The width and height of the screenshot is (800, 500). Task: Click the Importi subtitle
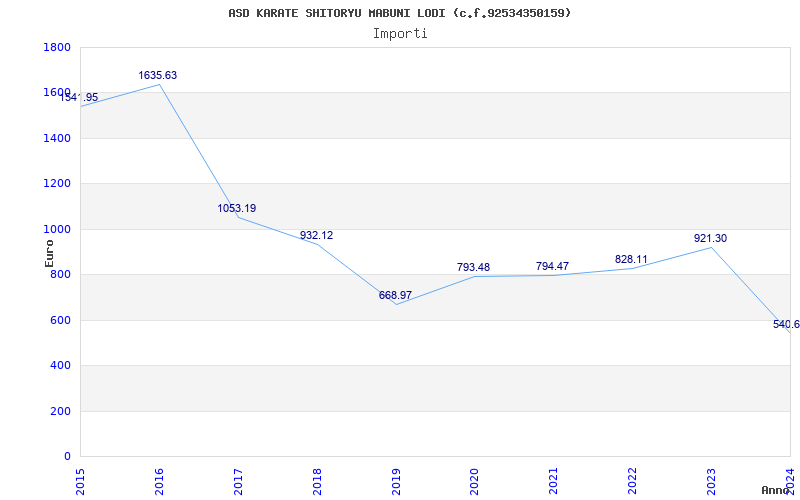400,34
